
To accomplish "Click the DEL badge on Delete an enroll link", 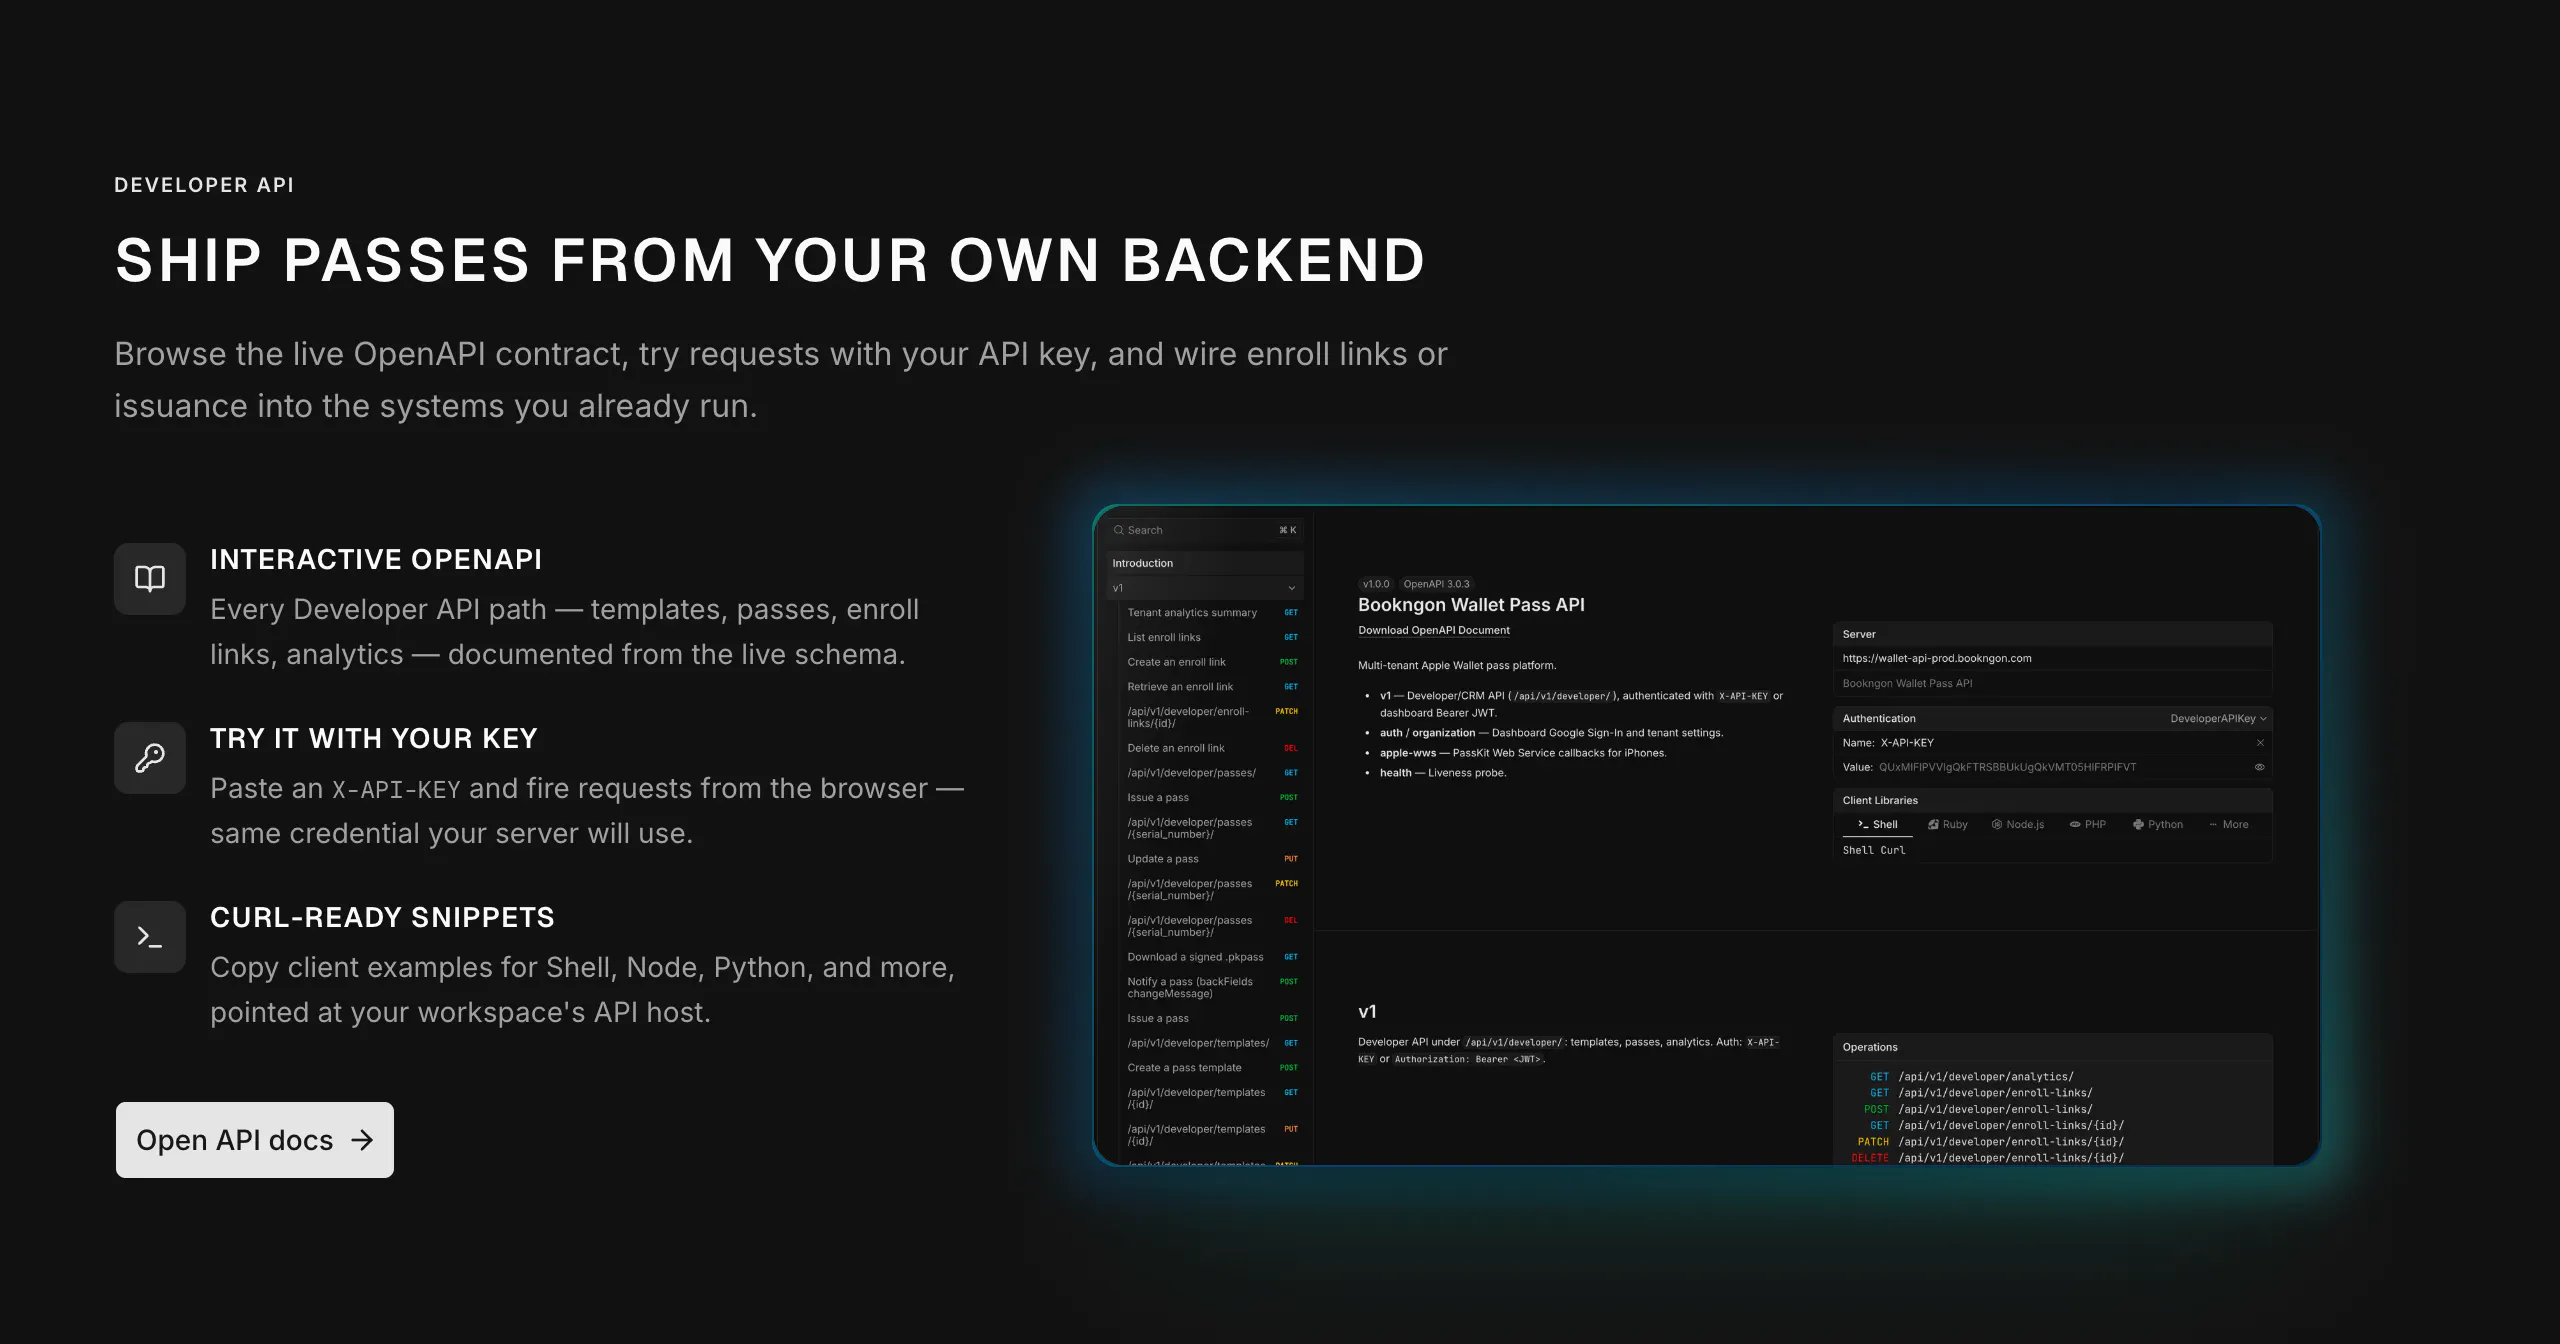I will [x=1291, y=747].
